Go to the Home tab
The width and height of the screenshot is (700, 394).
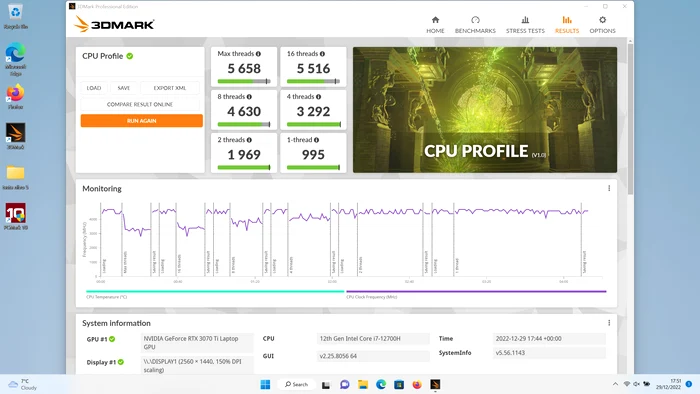pyautogui.click(x=435, y=25)
